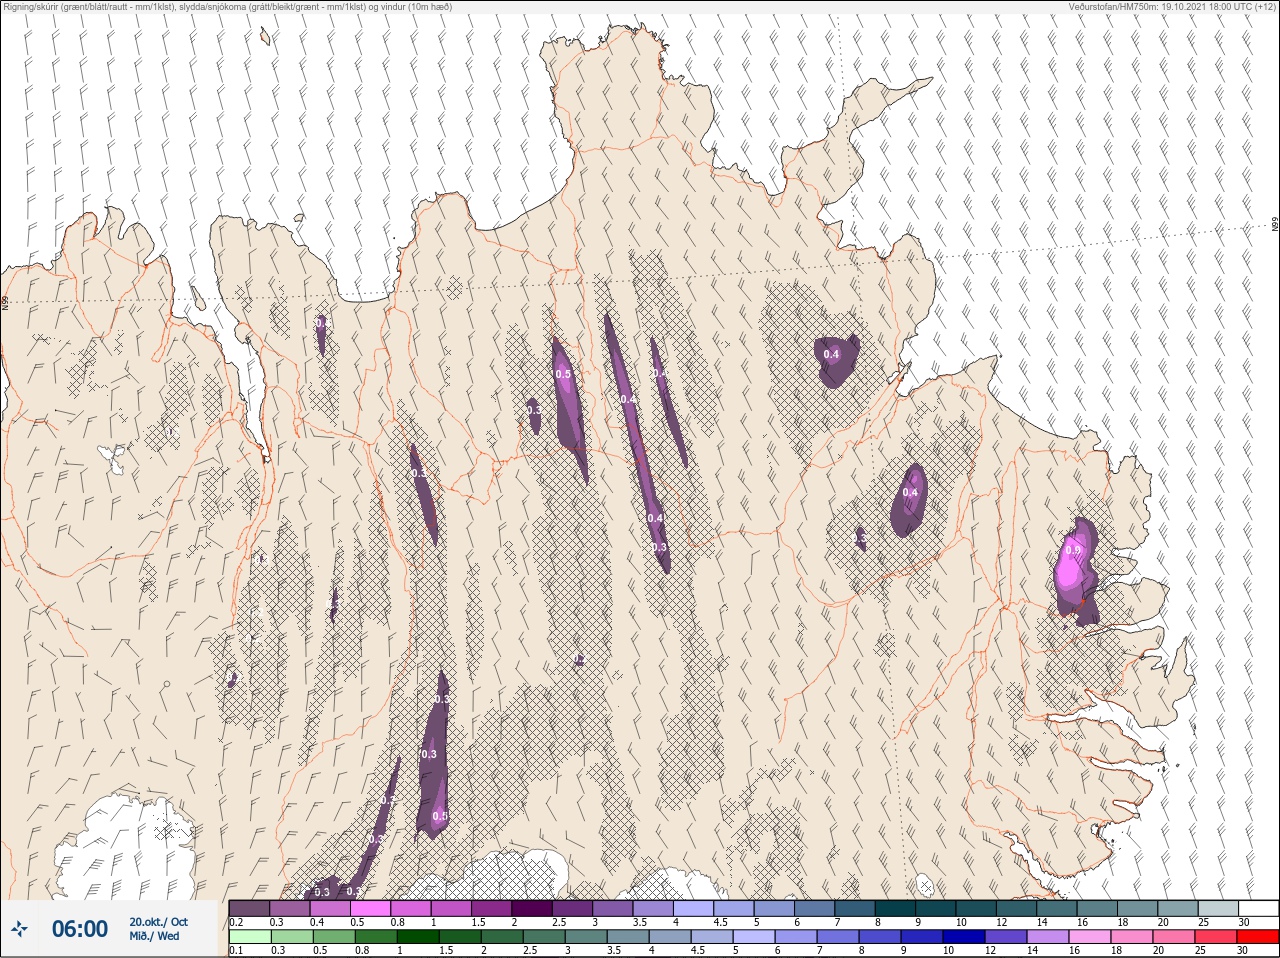Click the '20.okt./ Oct' date label
Image resolution: width=1280 pixels, height=958 pixels.
click(x=158, y=922)
